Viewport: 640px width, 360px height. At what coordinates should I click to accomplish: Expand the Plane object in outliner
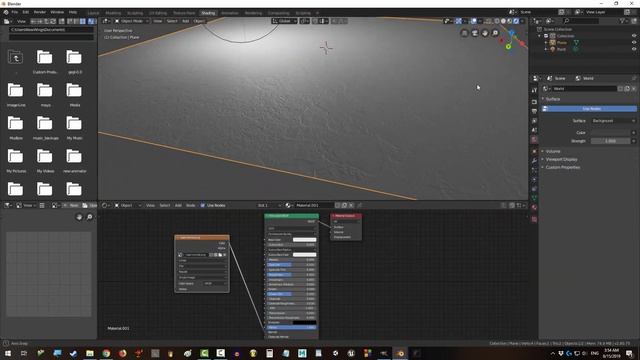[546, 42]
